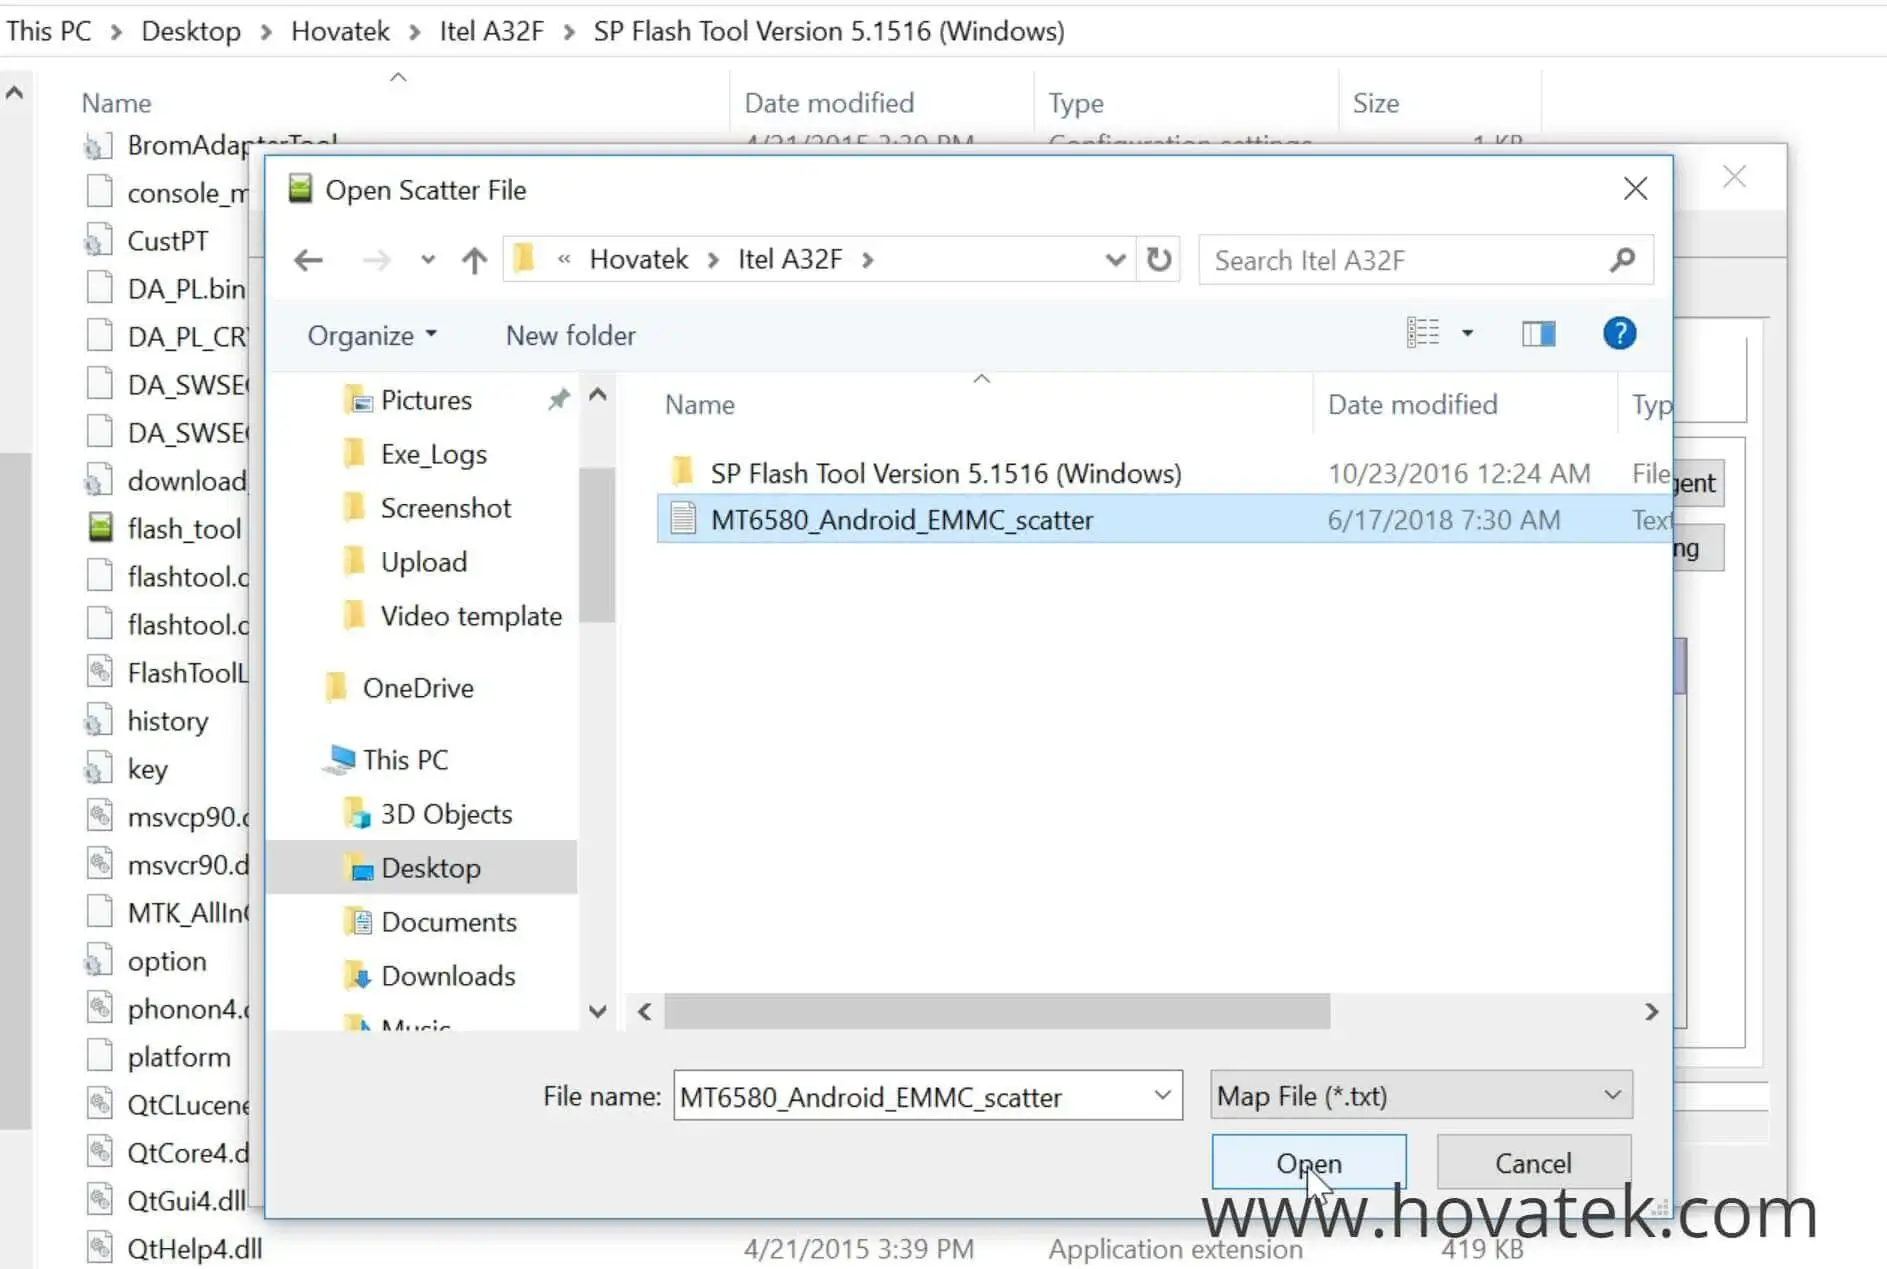Toggle the preview pane icon
Screen dimensions: 1887x1269
point(1538,333)
